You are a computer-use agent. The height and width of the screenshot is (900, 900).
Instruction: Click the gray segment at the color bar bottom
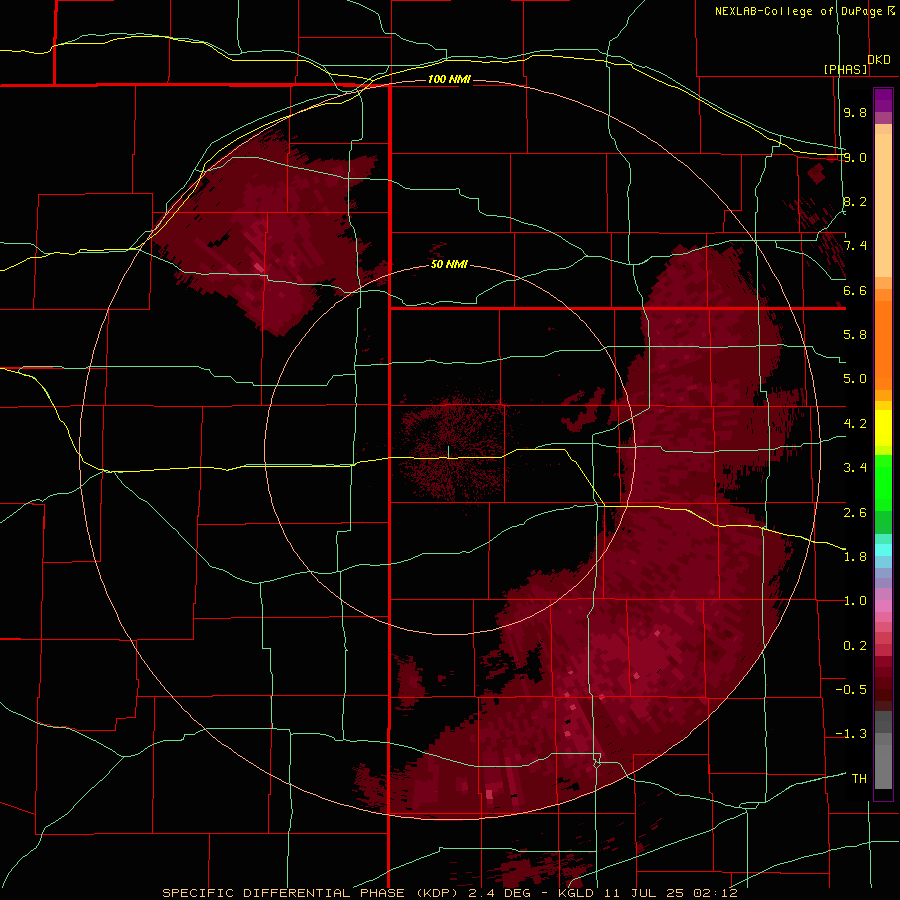coord(883,749)
